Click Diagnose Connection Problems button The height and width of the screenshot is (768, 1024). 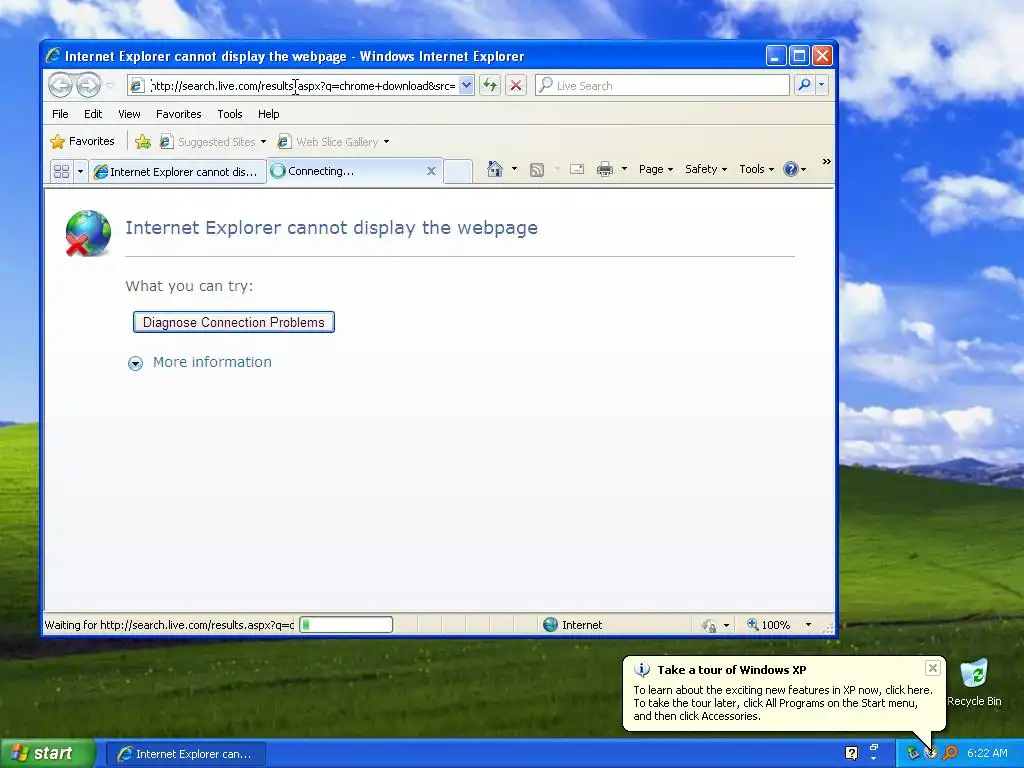pos(234,322)
